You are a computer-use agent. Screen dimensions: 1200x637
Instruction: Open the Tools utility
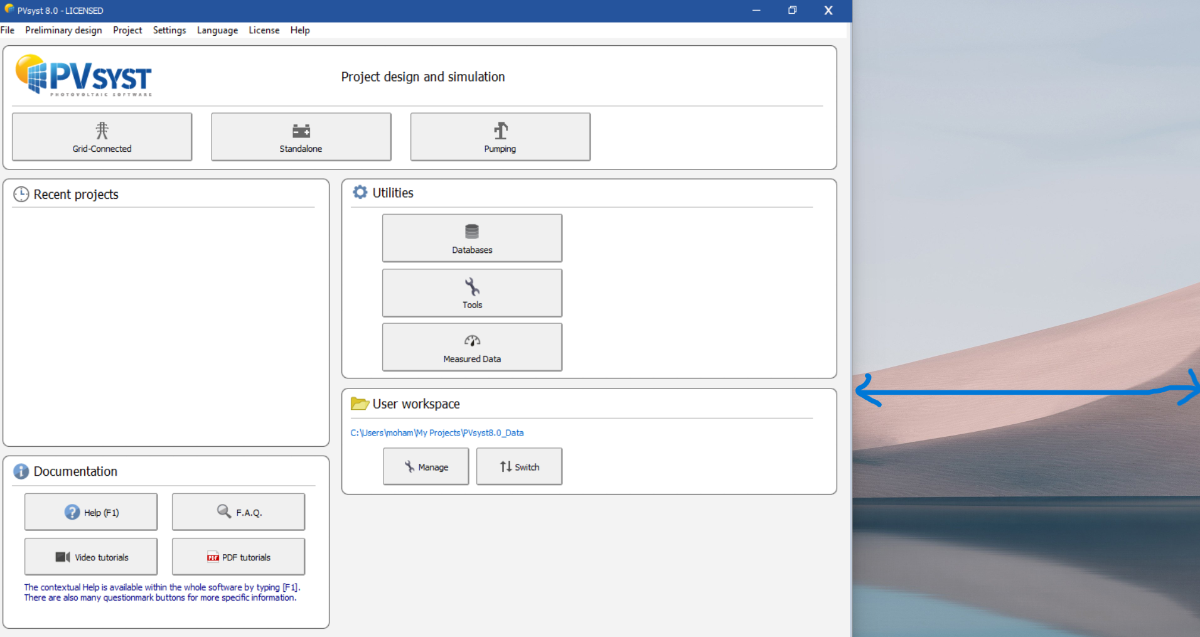(472, 293)
